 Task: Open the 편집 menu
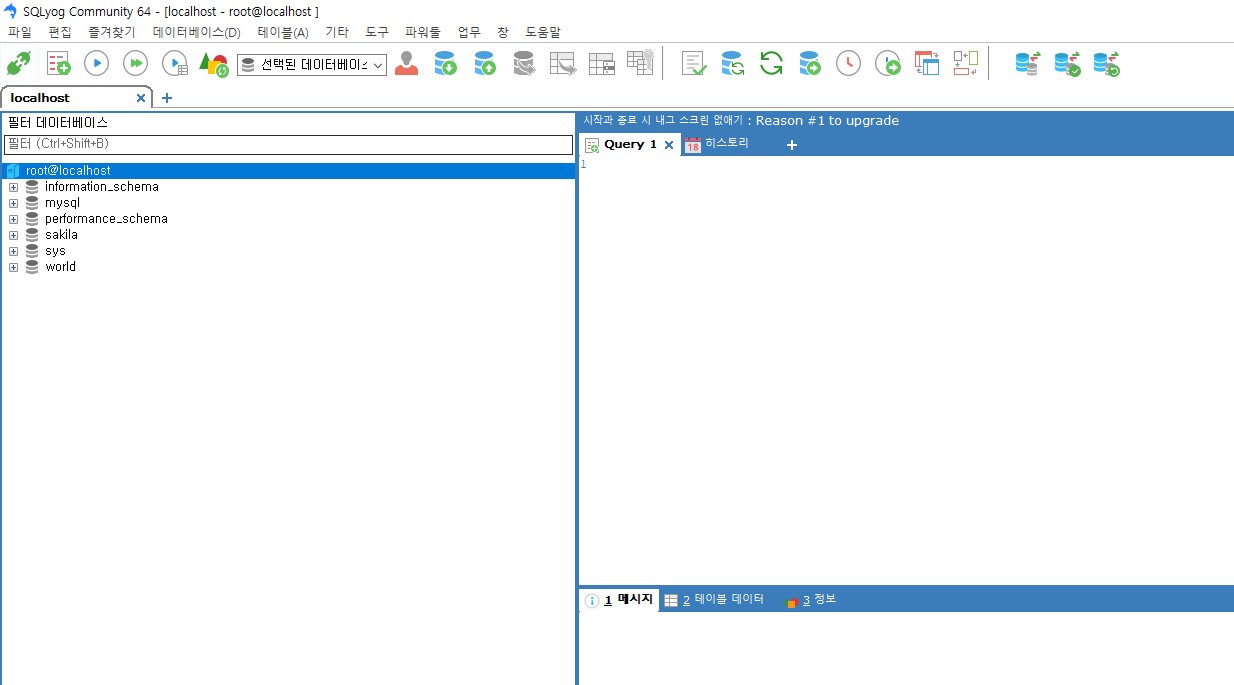tap(60, 32)
